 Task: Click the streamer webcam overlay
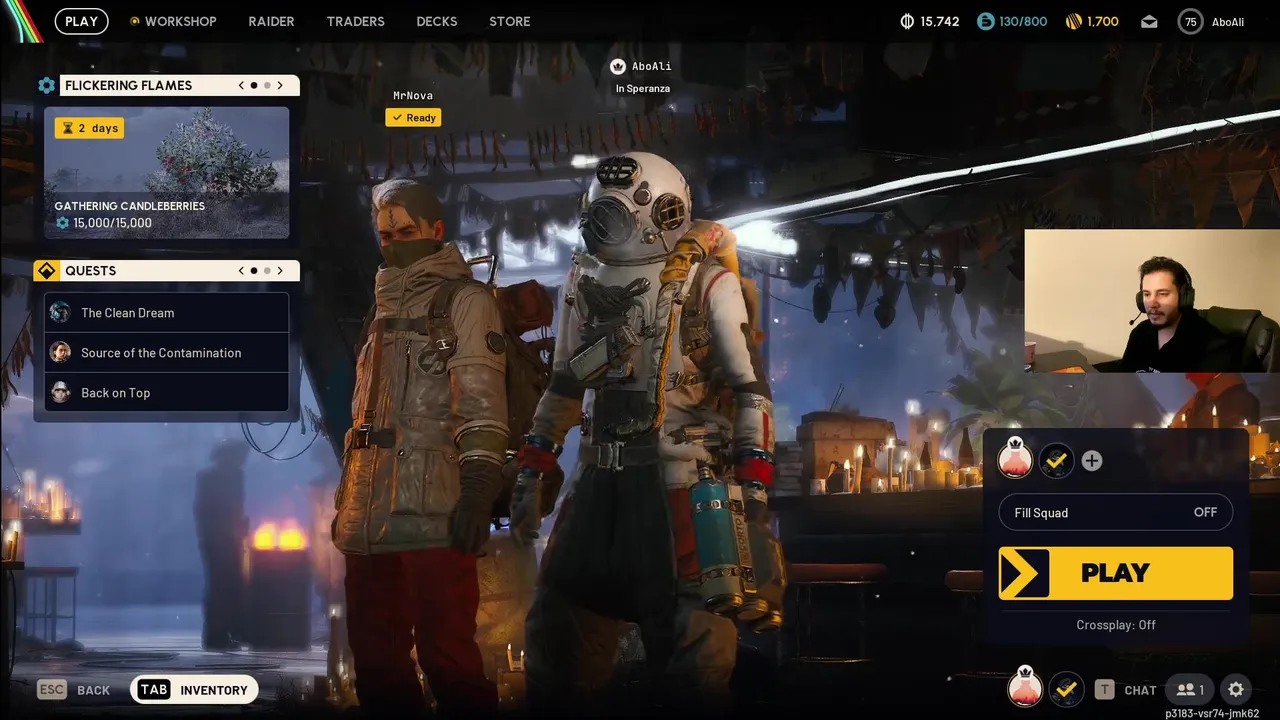(1152, 301)
